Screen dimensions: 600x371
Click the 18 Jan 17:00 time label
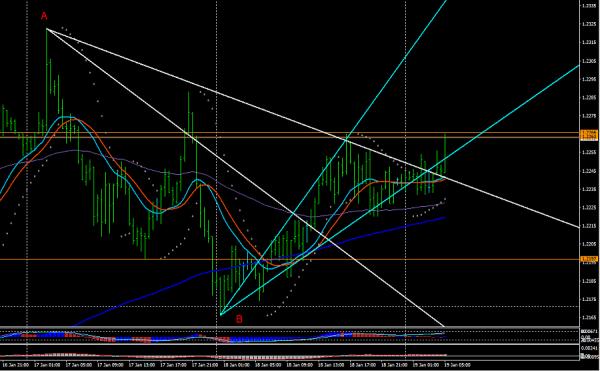(362, 365)
